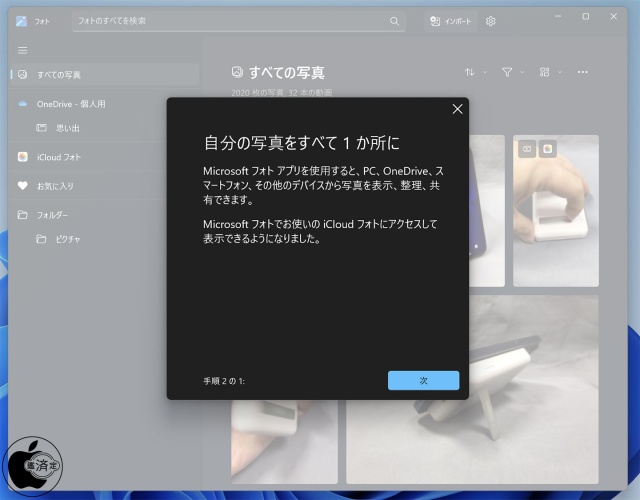Open お気に入り favorites section
This screenshot has width=640, height=500.
(55, 186)
